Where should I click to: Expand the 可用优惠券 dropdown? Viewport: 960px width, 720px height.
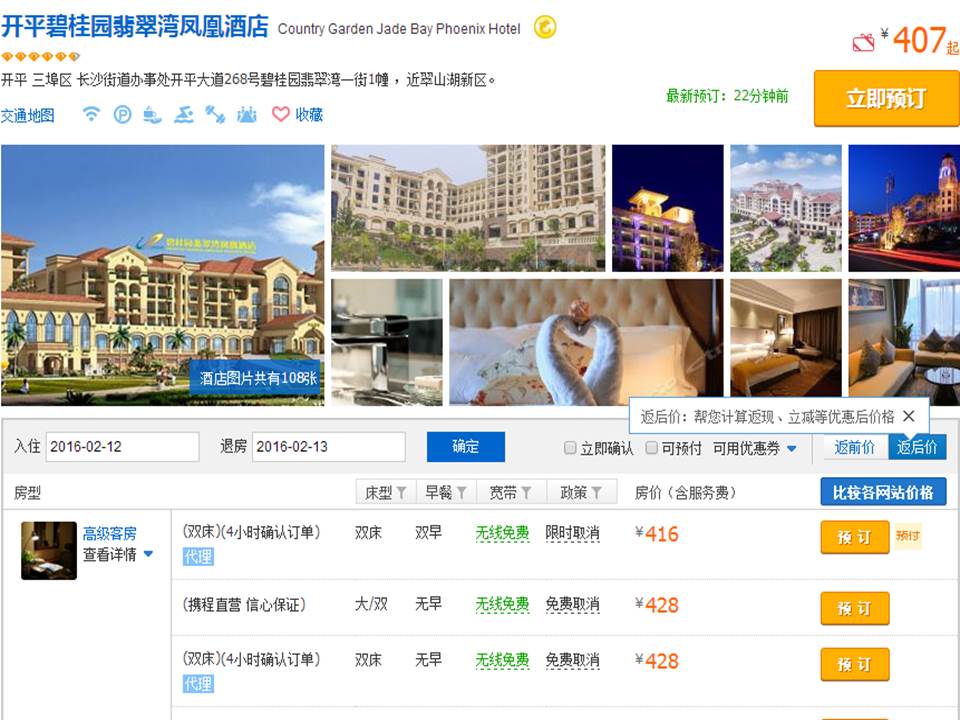(x=755, y=448)
